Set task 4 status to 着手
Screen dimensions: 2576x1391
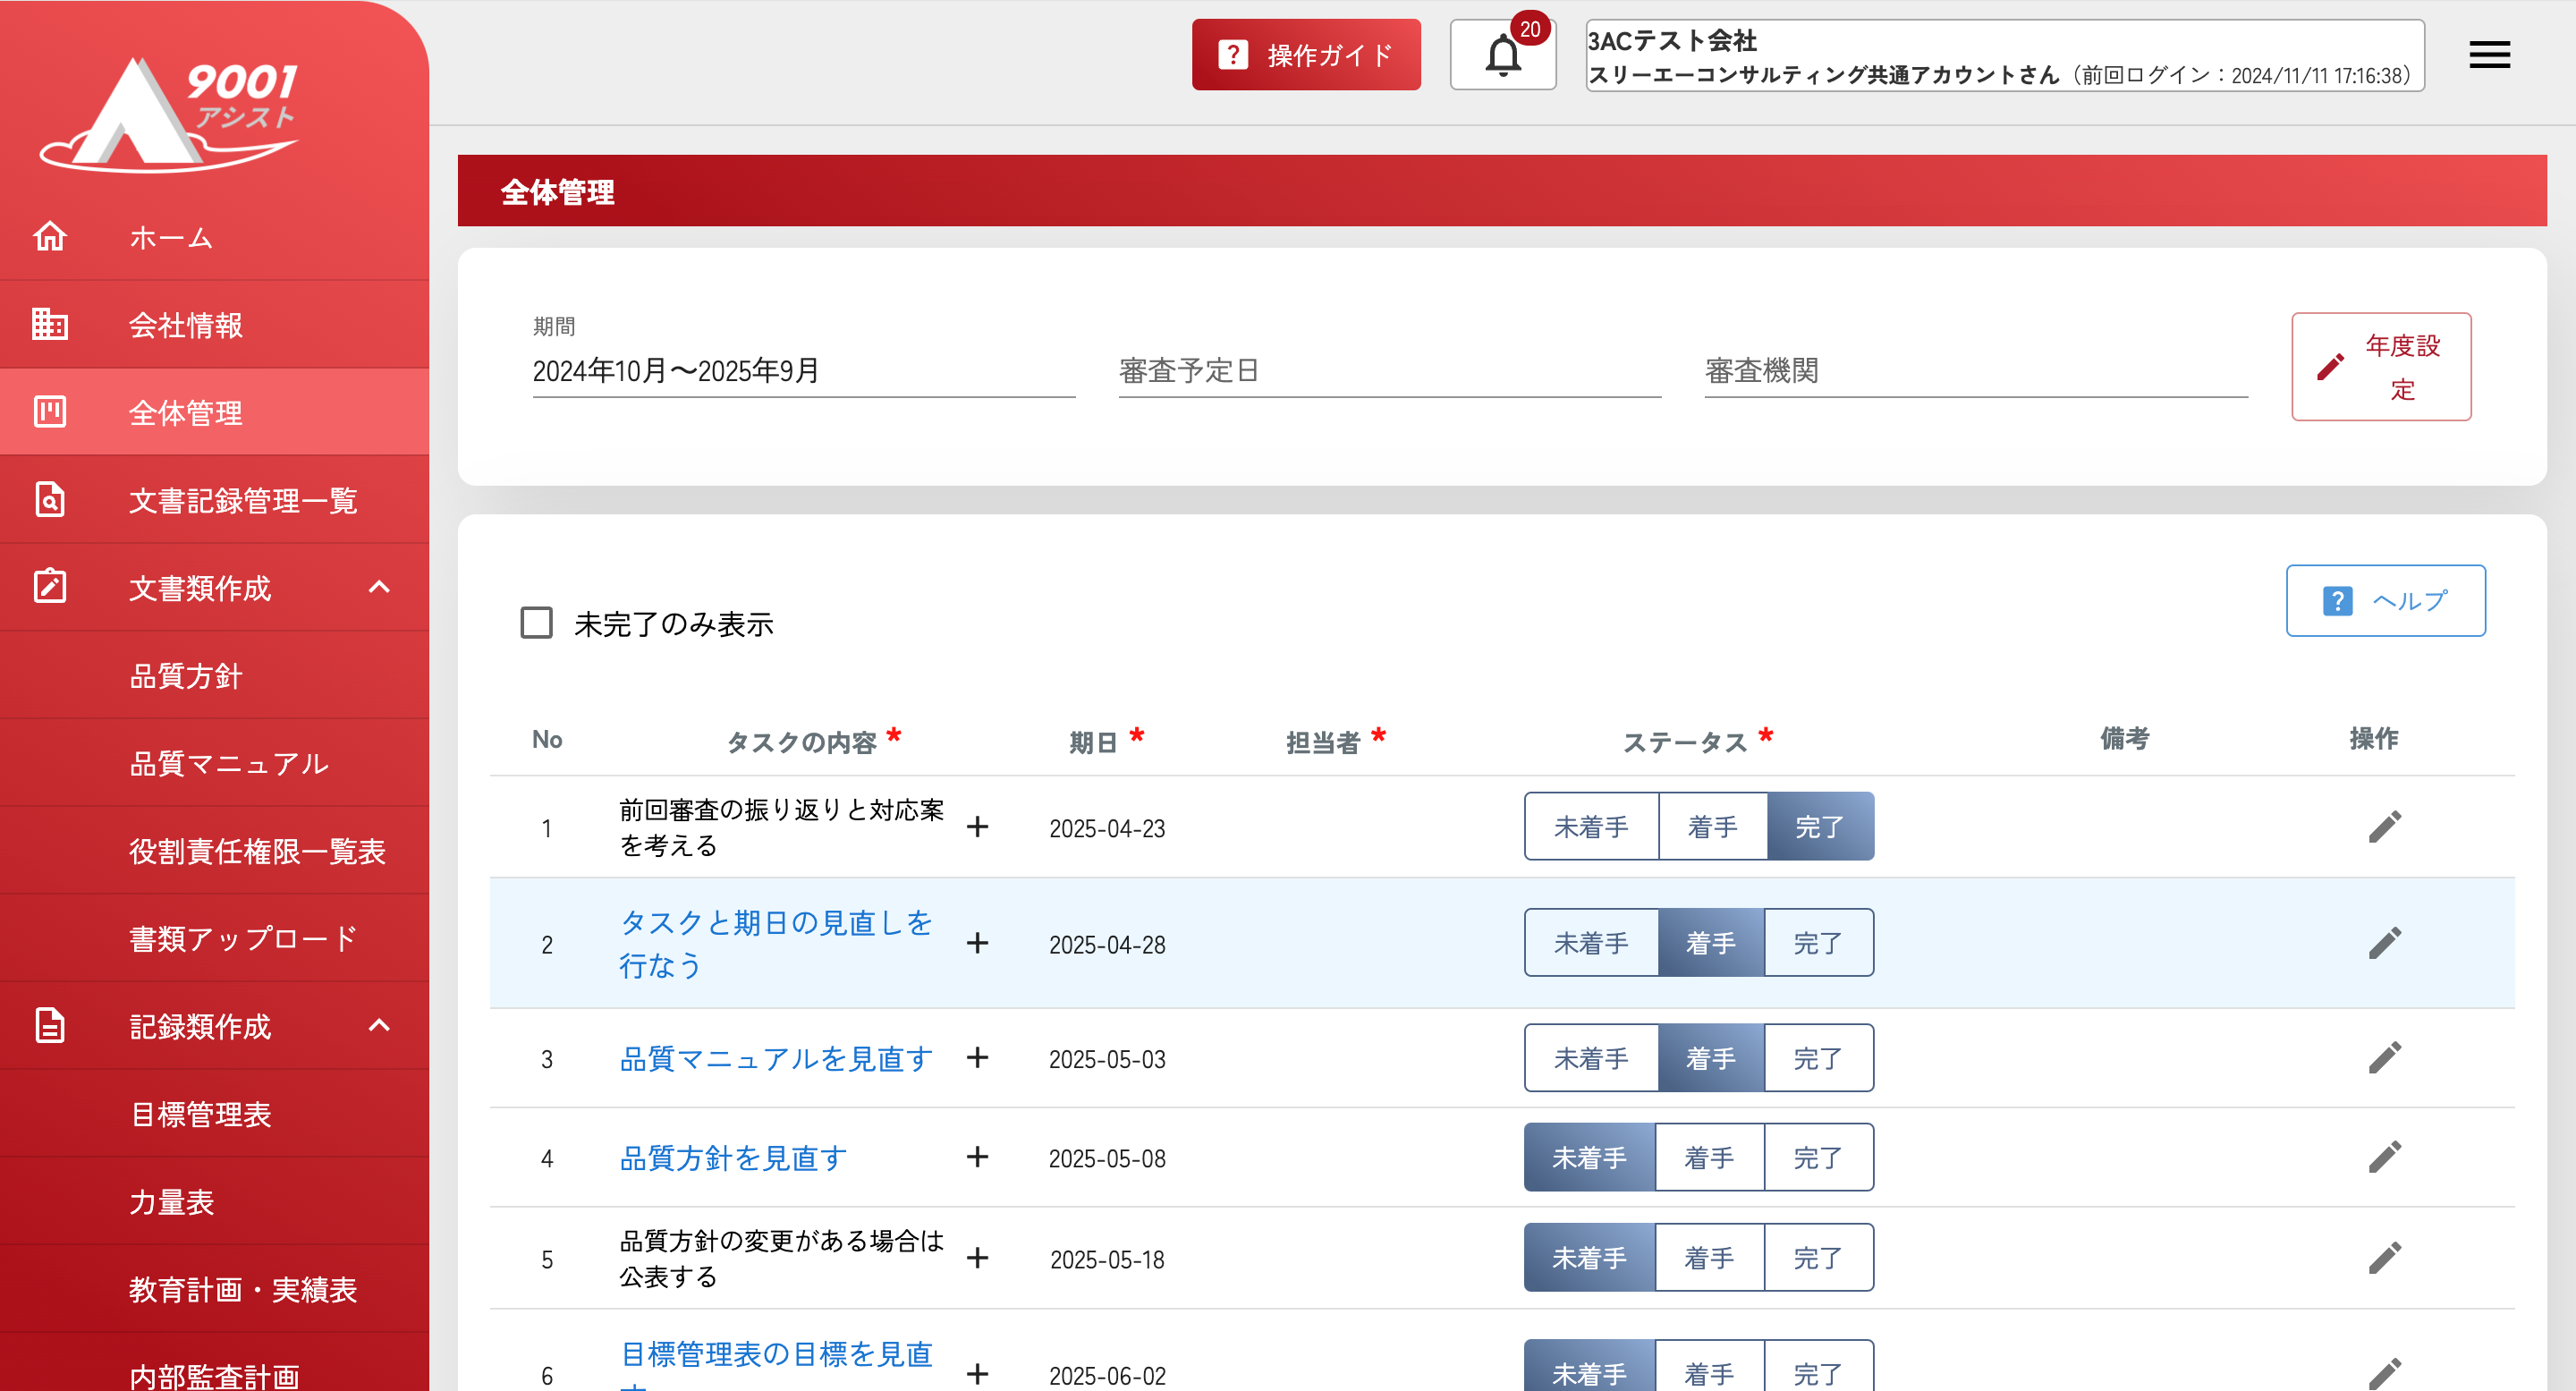pos(1709,1157)
